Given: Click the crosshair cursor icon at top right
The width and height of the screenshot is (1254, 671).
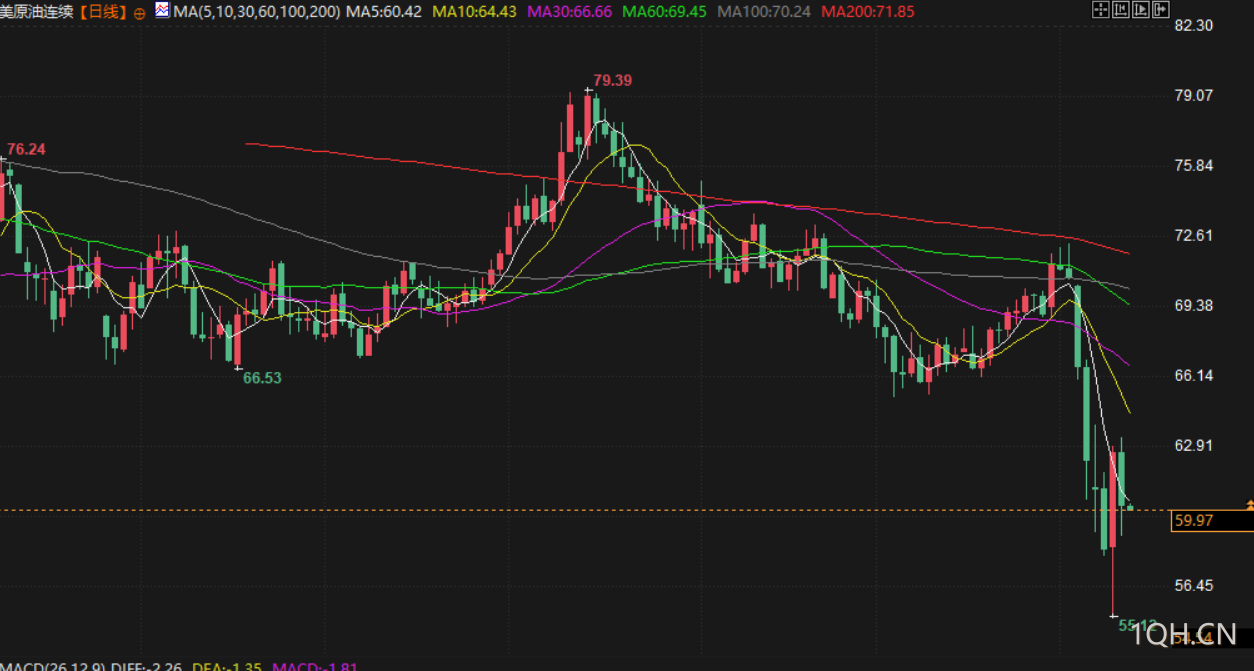Looking at the screenshot, I should tap(1101, 9).
